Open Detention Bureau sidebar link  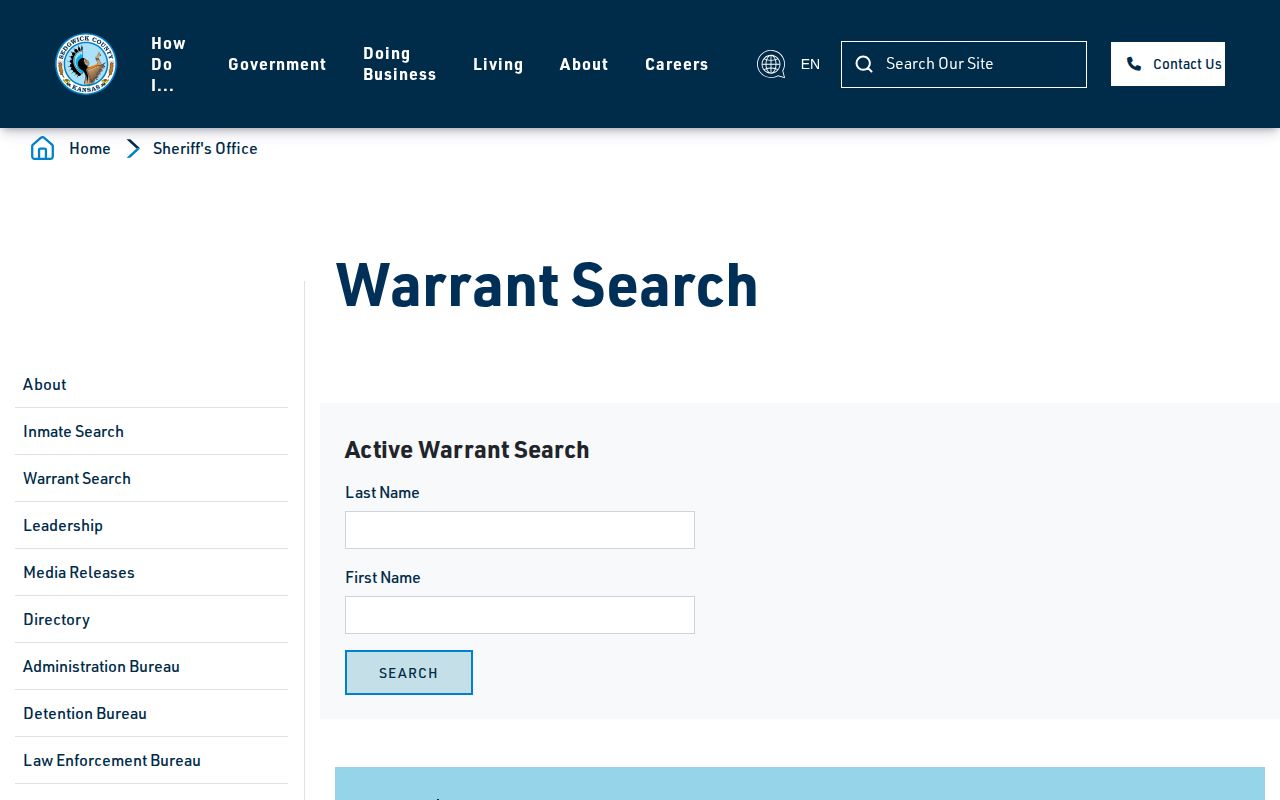tap(151, 713)
